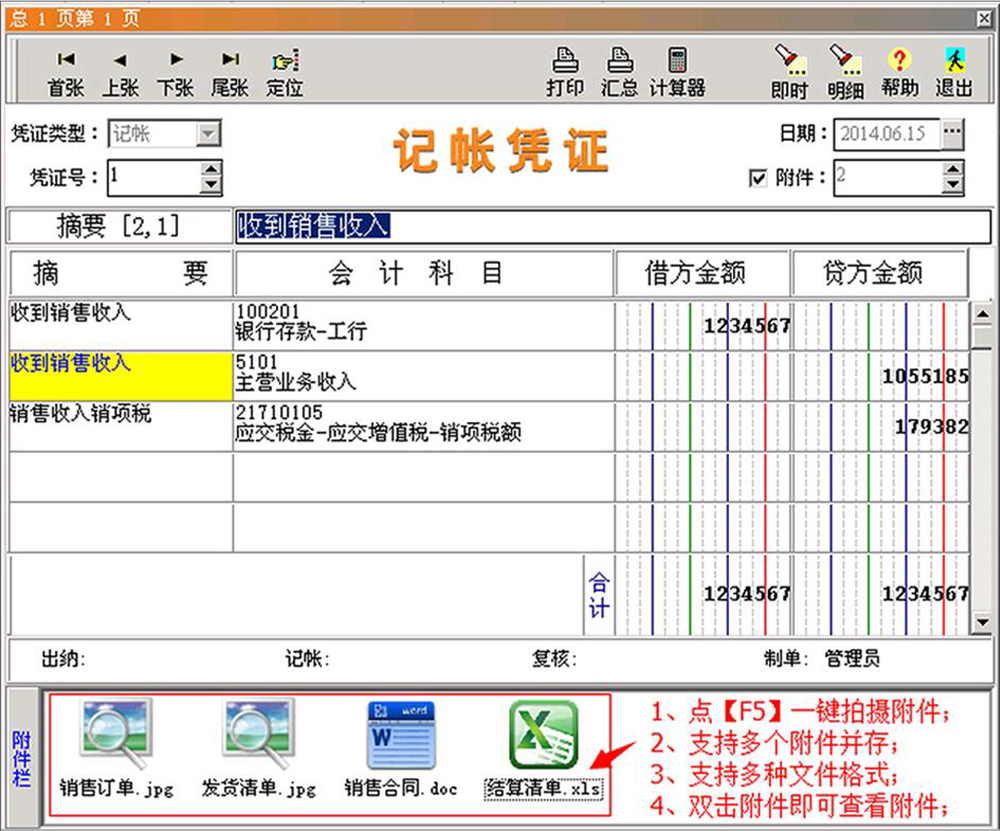The image size is (1000, 831).
Task: Toggle the 附件 attachment checkbox
Action: pos(758,178)
